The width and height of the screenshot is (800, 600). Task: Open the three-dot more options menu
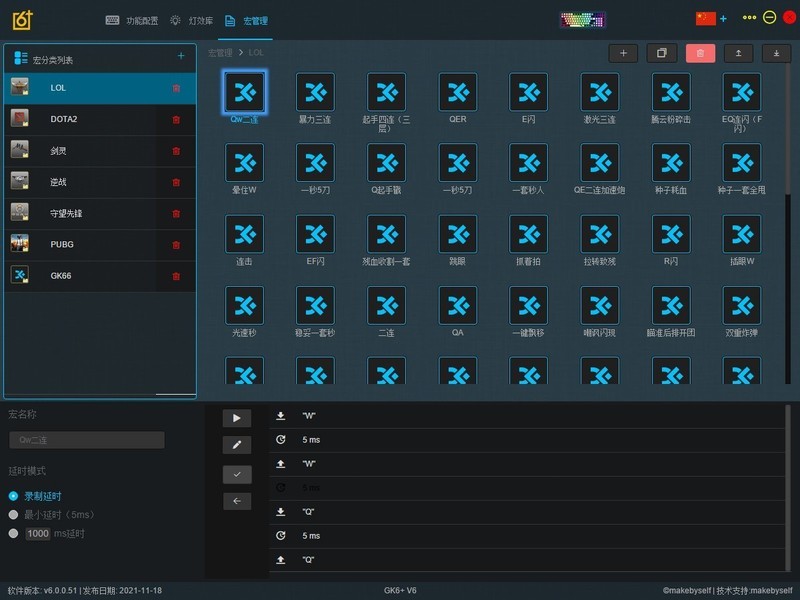click(x=749, y=18)
